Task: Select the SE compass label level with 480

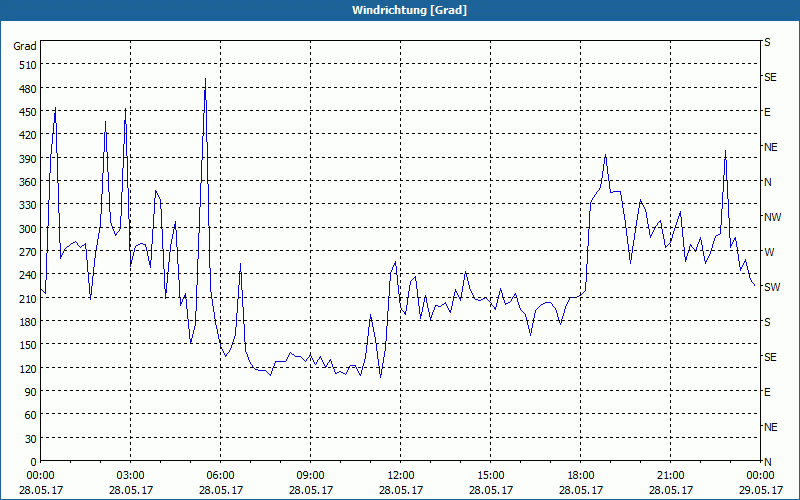Action: click(x=770, y=78)
